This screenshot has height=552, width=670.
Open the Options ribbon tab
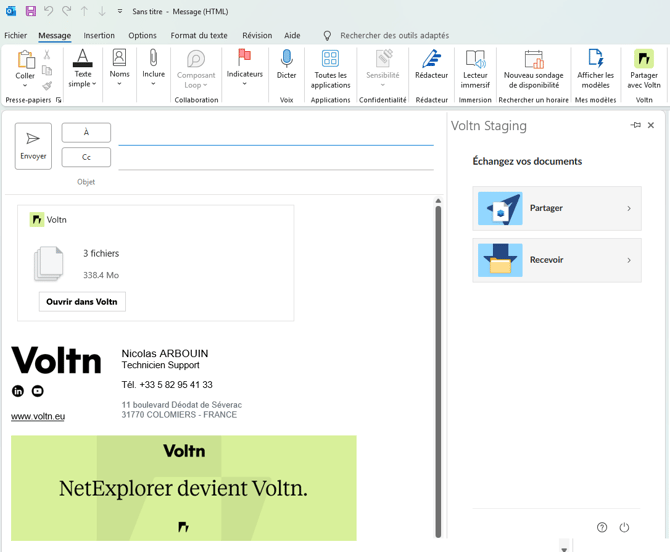(142, 35)
